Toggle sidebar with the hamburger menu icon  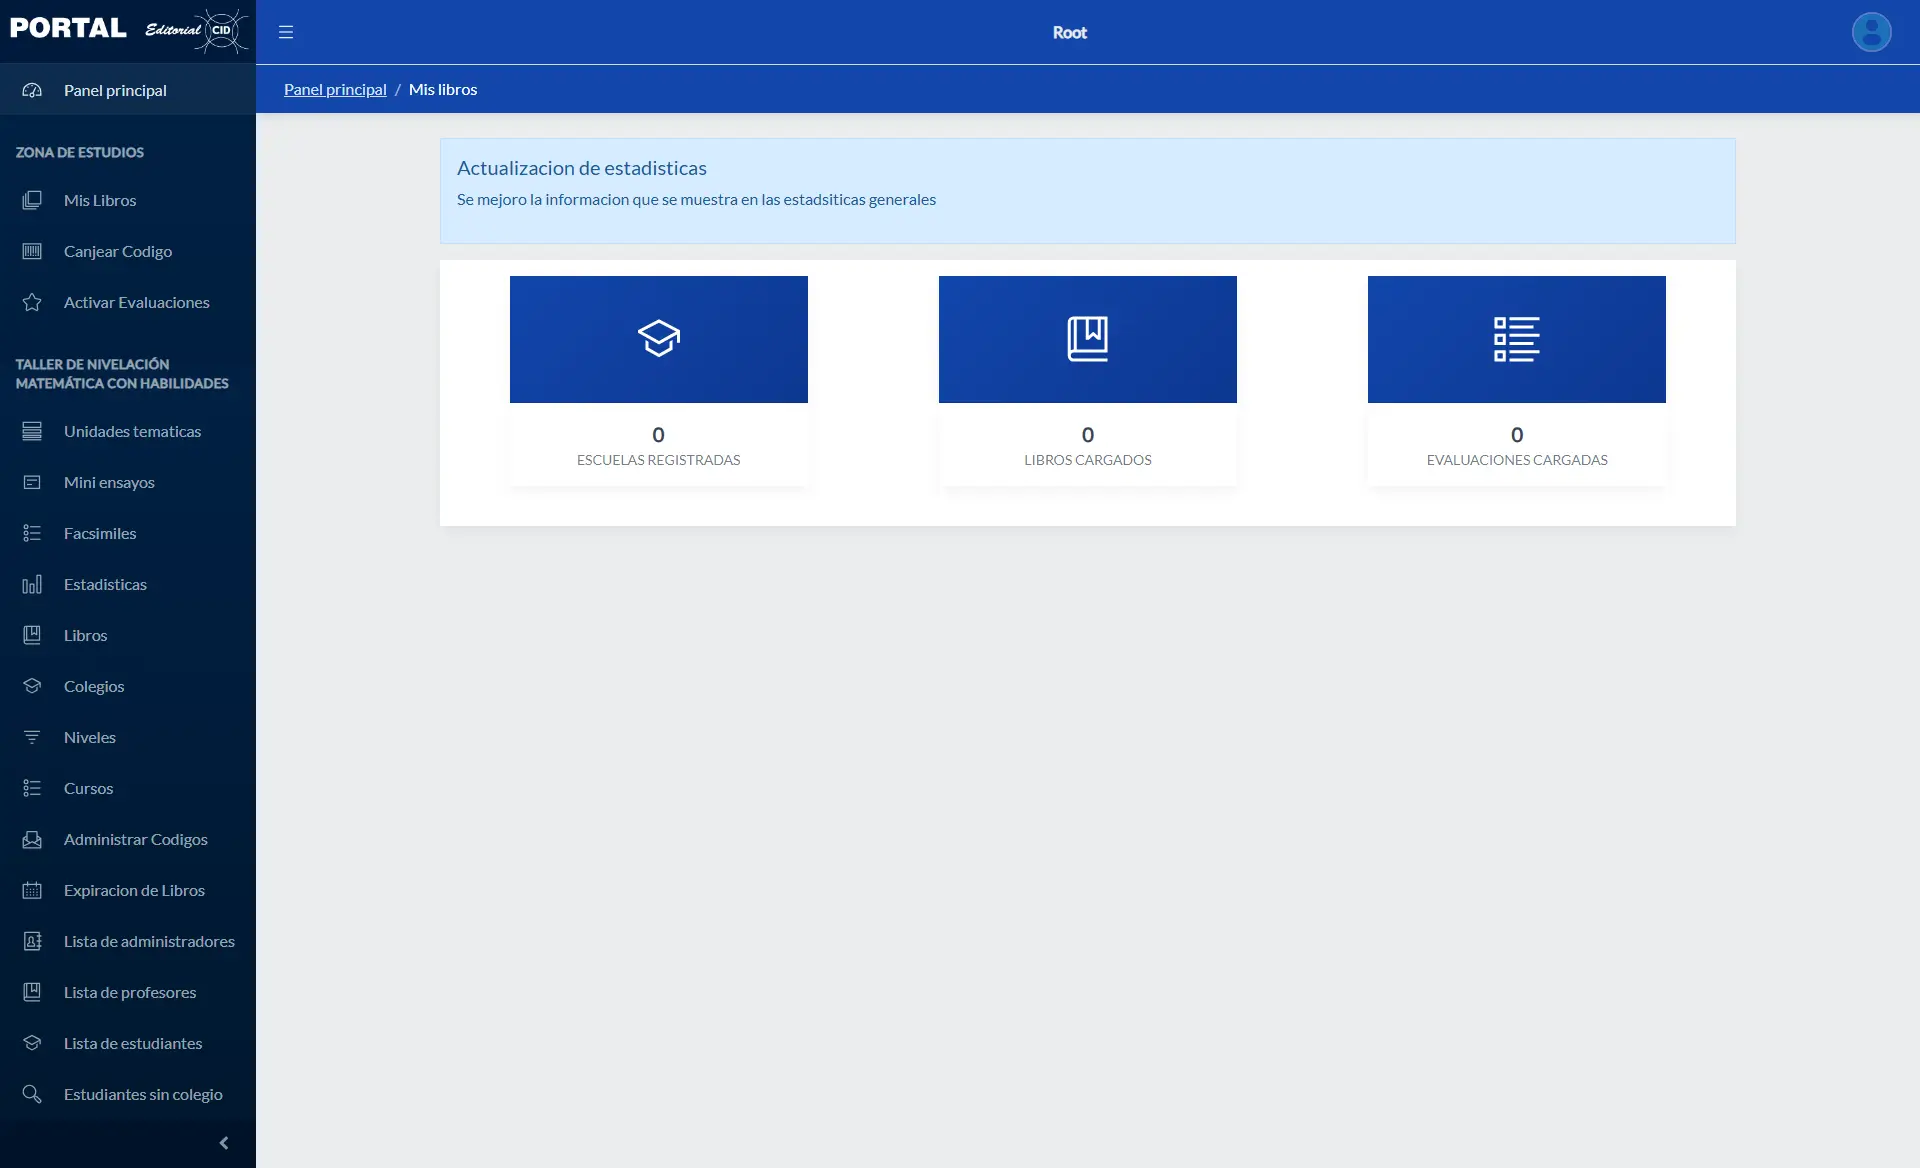(x=286, y=32)
